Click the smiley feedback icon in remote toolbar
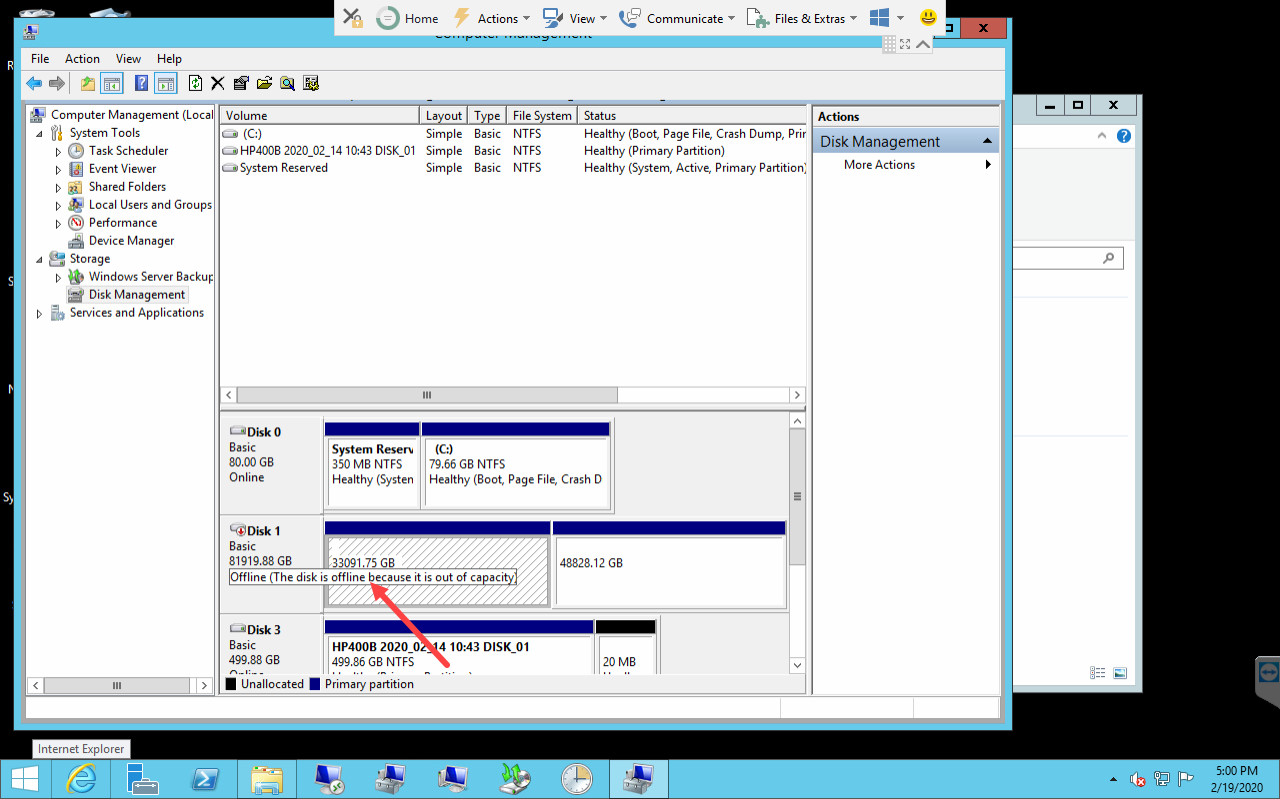 (x=929, y=18)
